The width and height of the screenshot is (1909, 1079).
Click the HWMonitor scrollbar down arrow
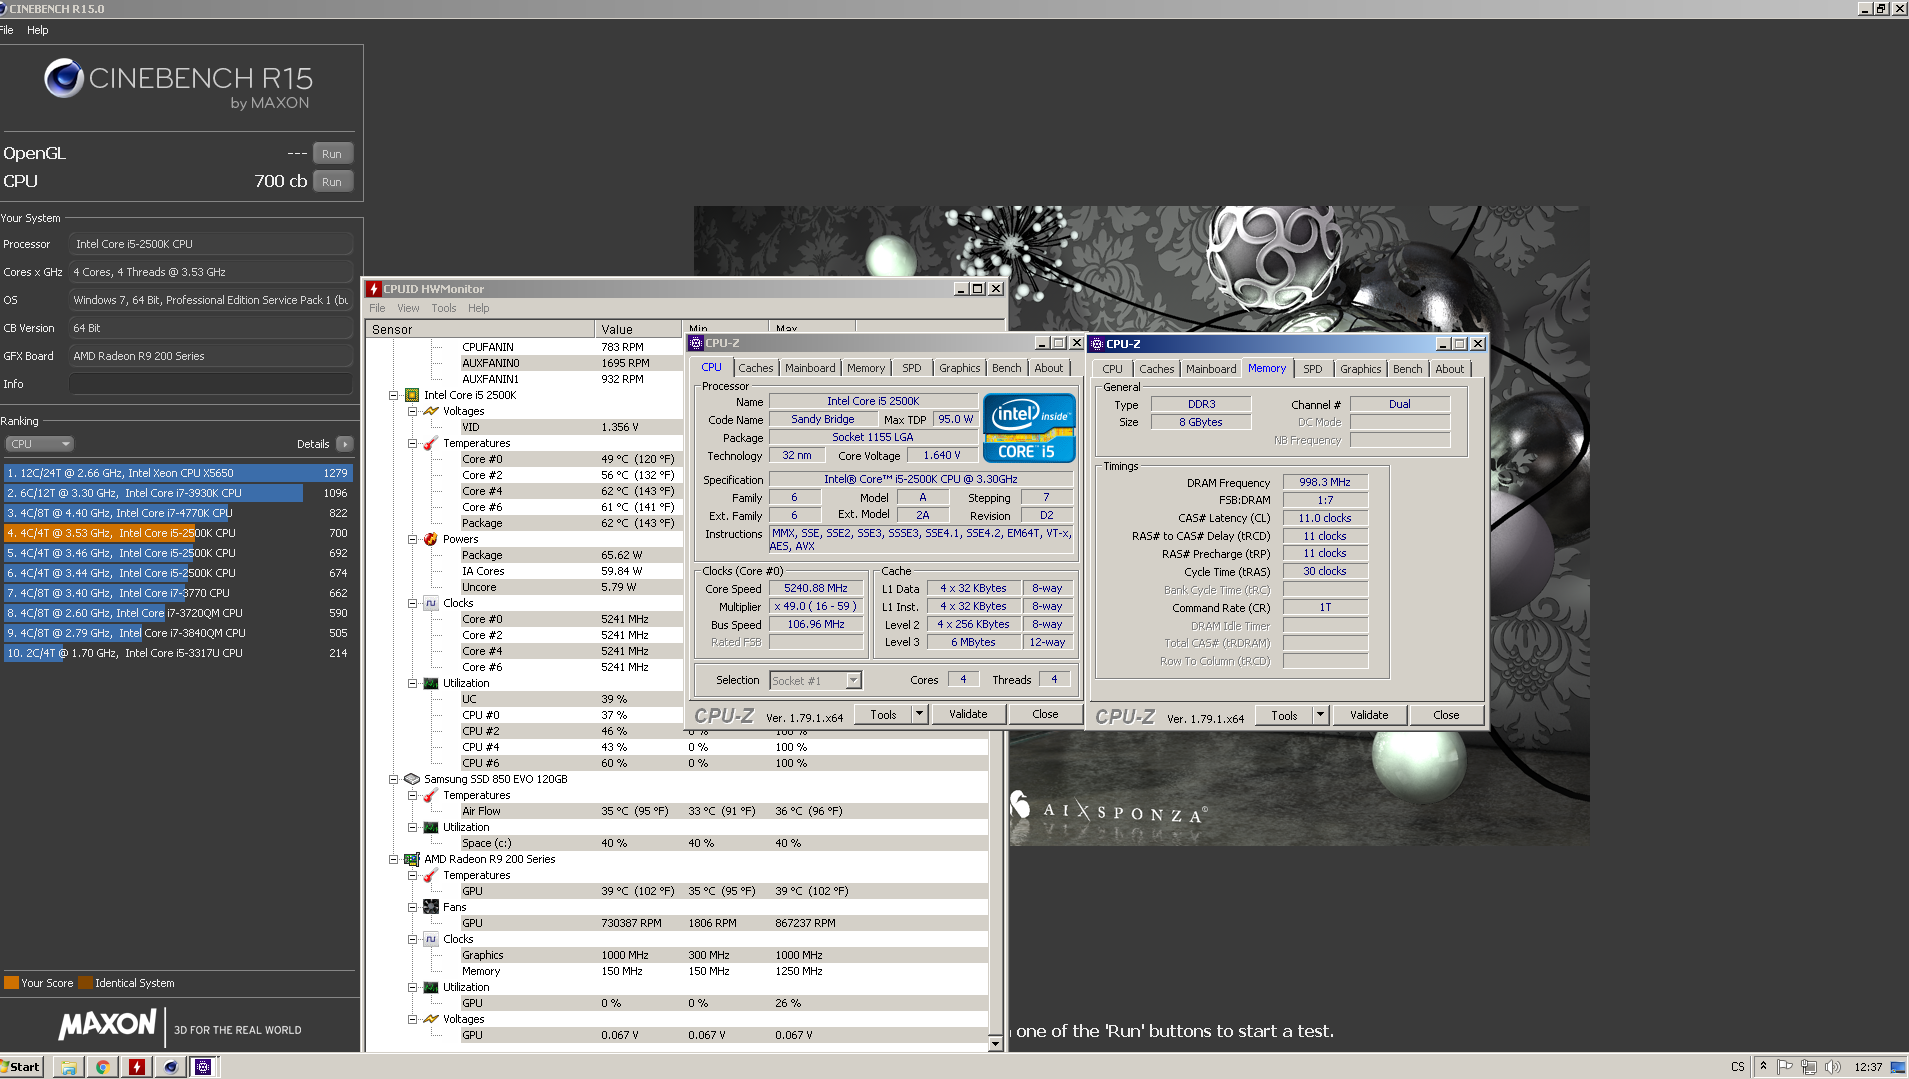(x=995, y=1043)
